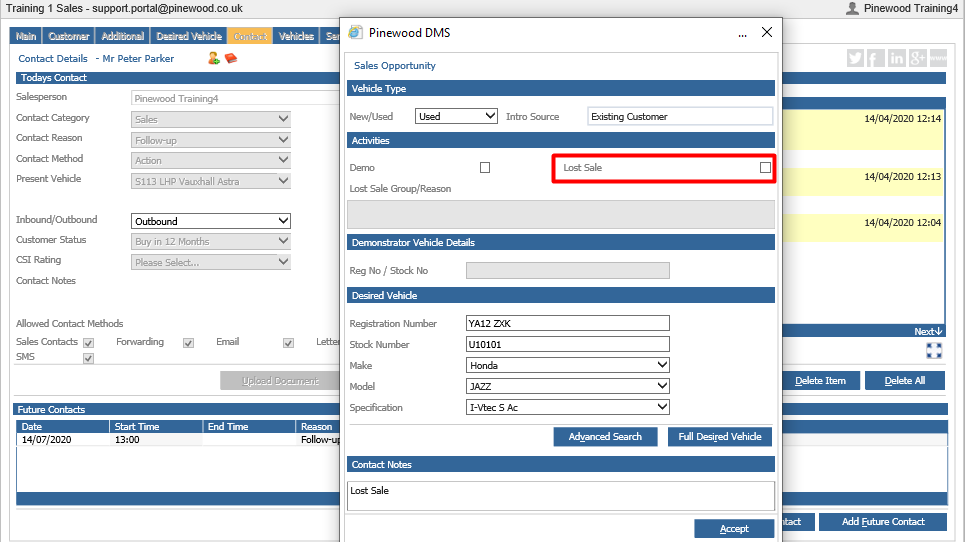Click the Twitter social icon
The image size is (965, 542).
coord(855,58)
